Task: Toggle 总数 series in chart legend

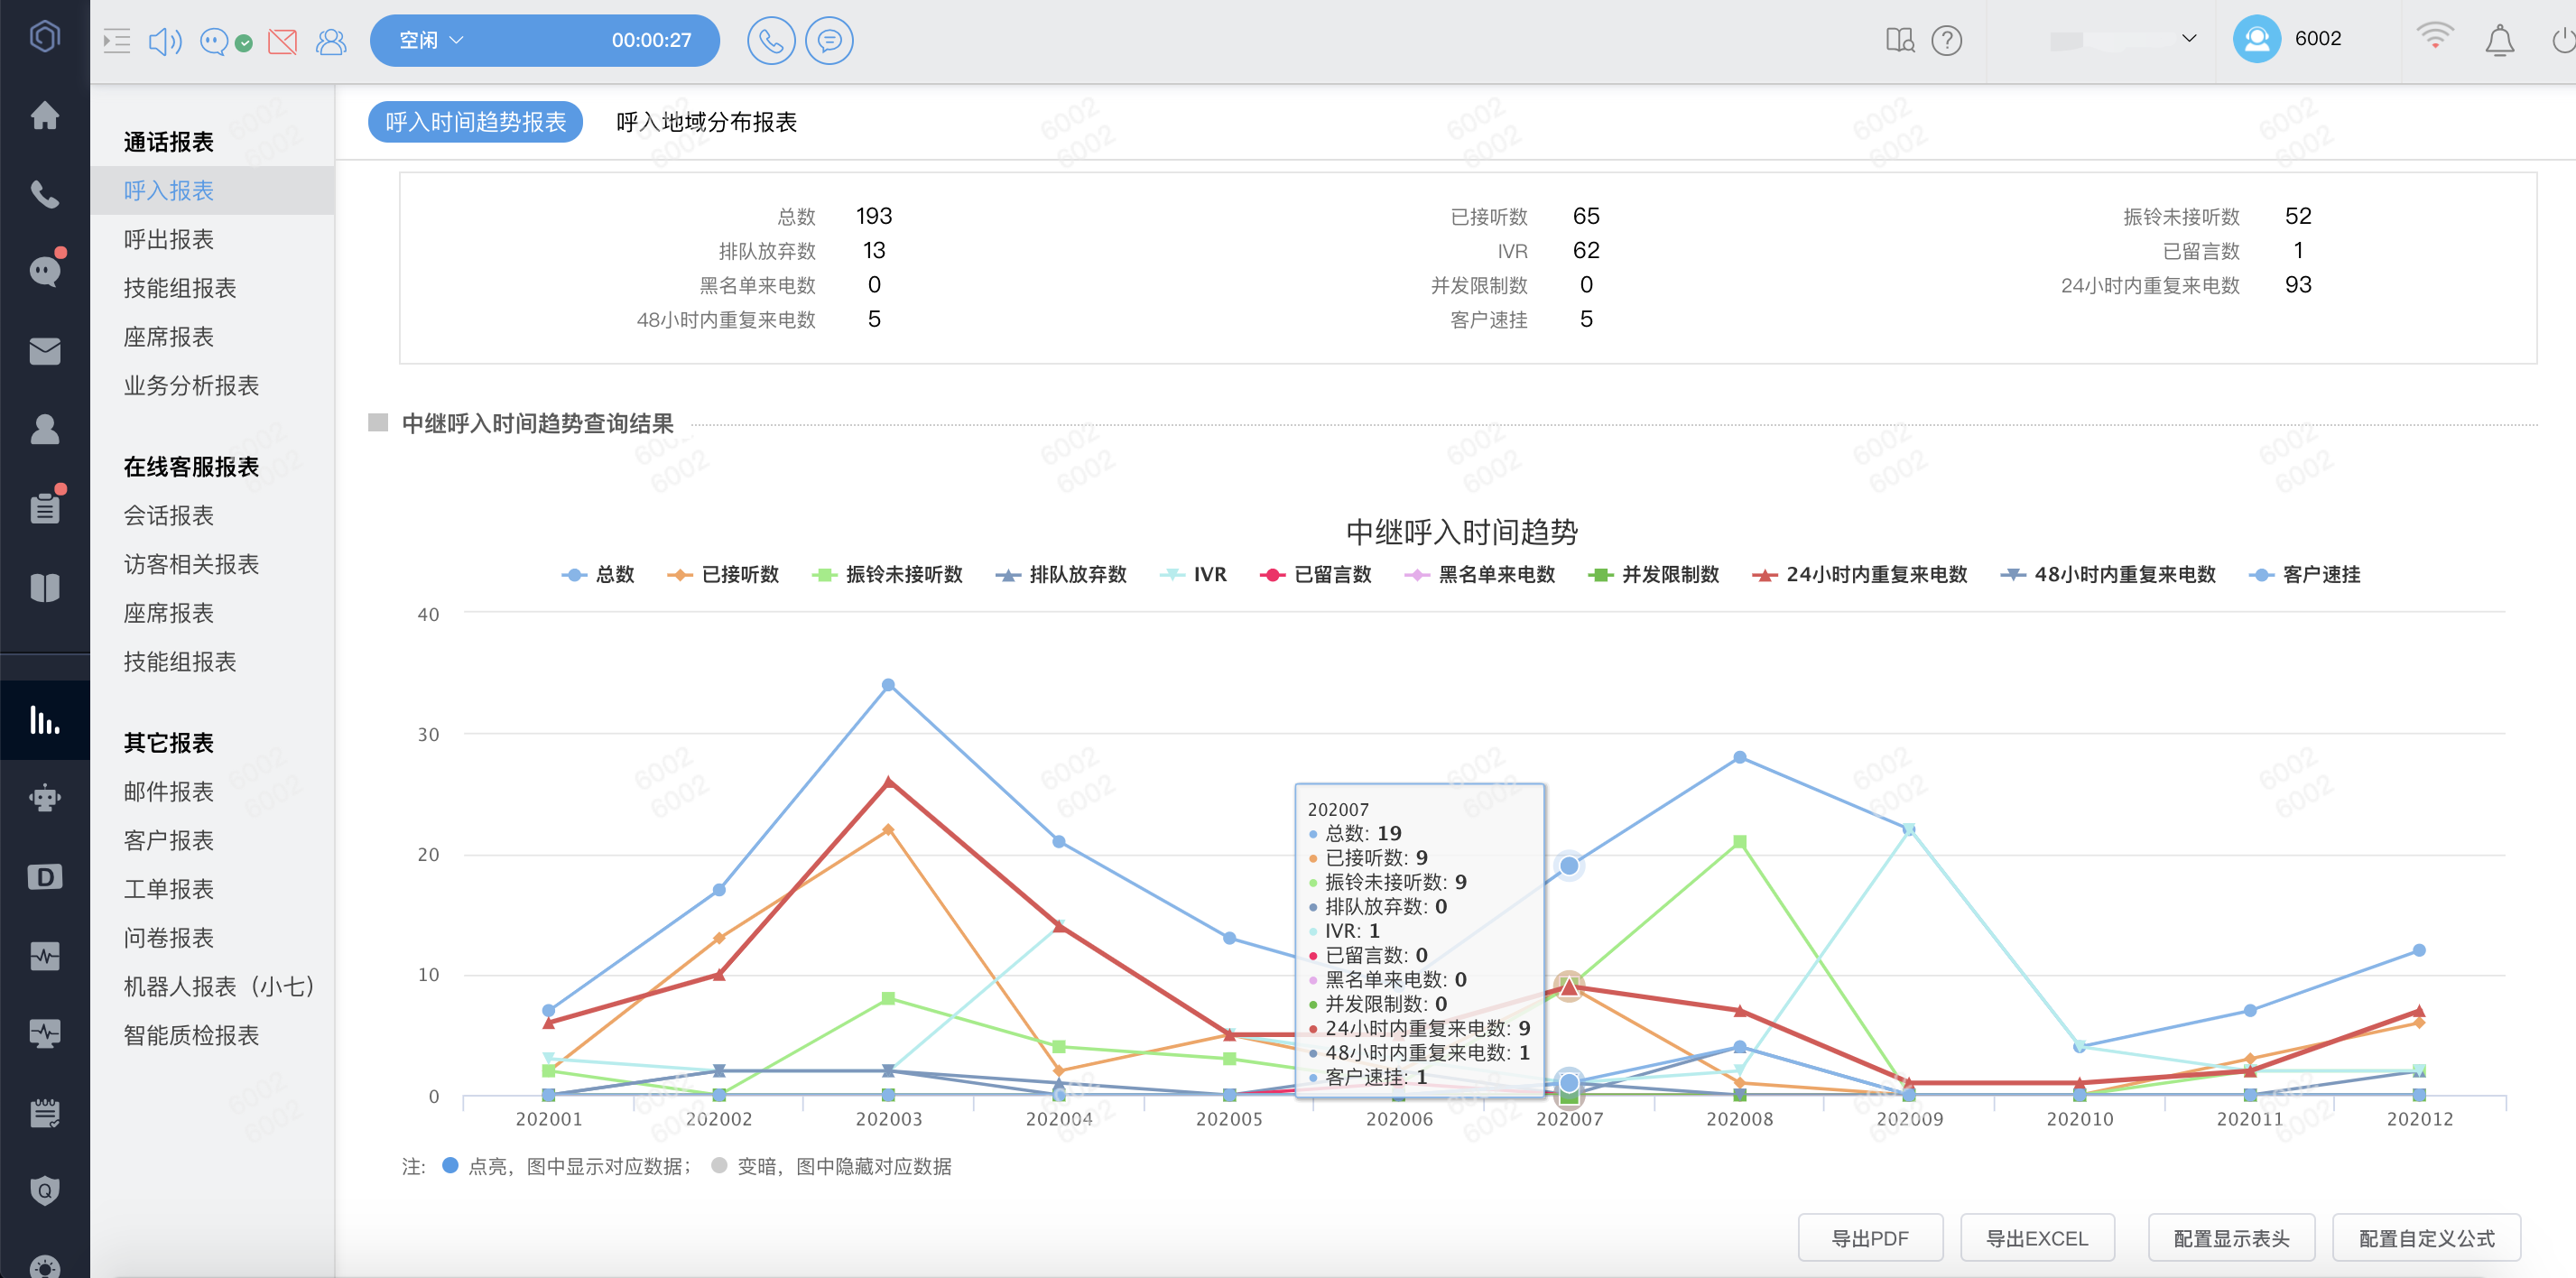Action: (598, 574)
